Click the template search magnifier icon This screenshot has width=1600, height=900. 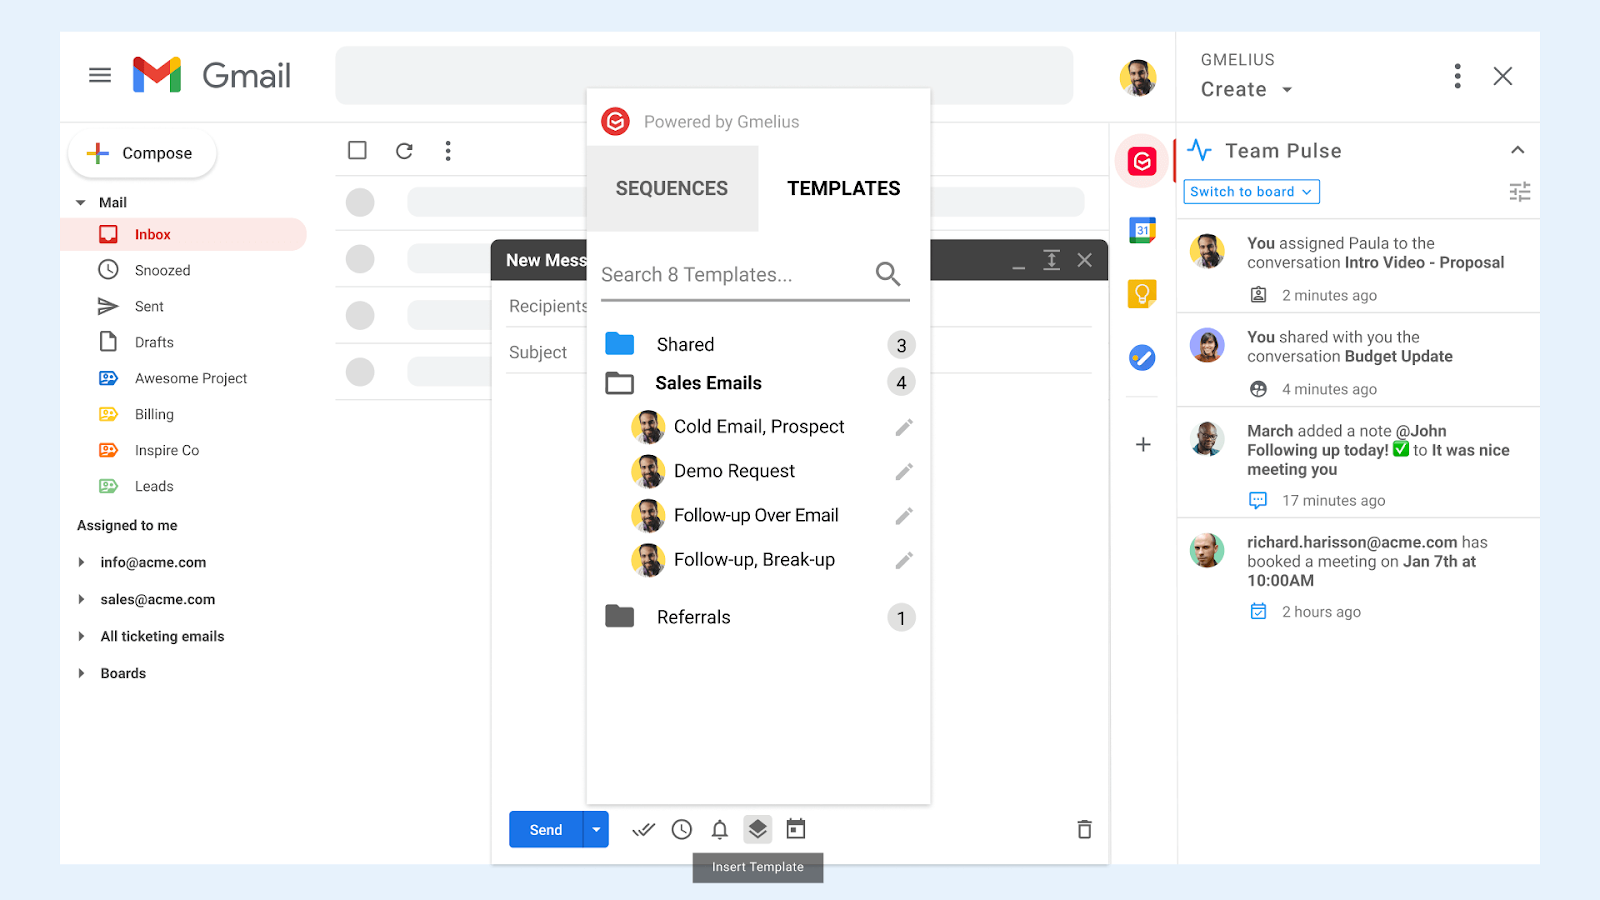click(888, 274)
